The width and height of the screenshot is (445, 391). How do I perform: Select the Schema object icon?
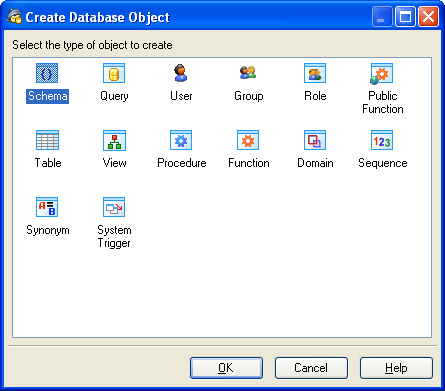pyautogui.click(x=47, y=73)
